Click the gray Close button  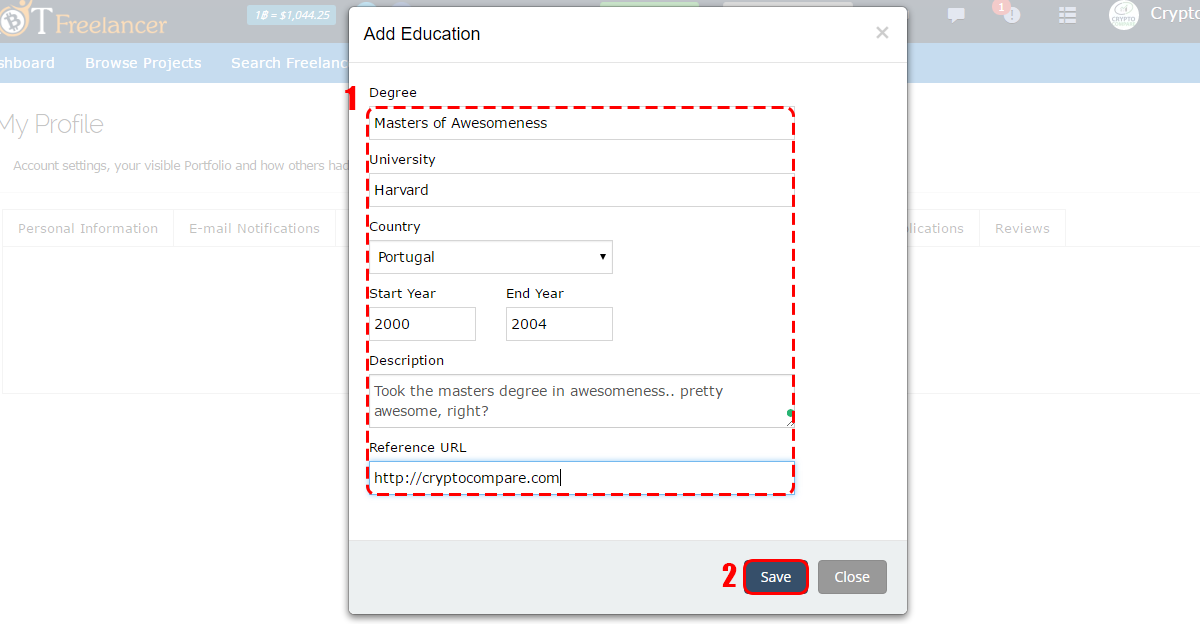(852, 577)
